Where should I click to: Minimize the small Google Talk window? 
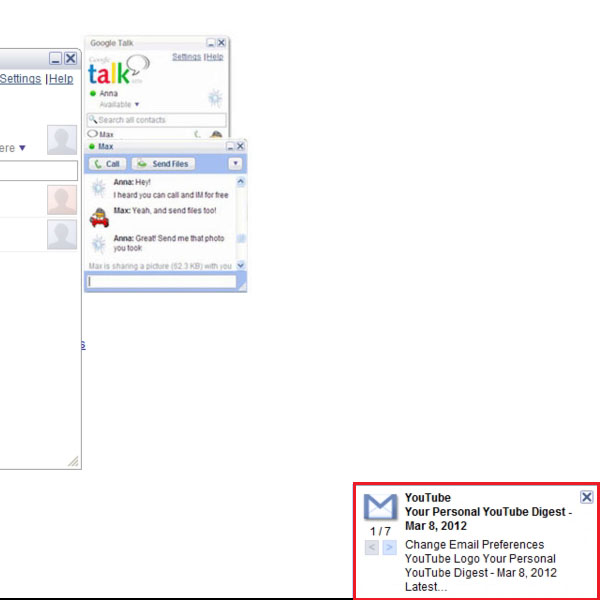tap(211, 43)
